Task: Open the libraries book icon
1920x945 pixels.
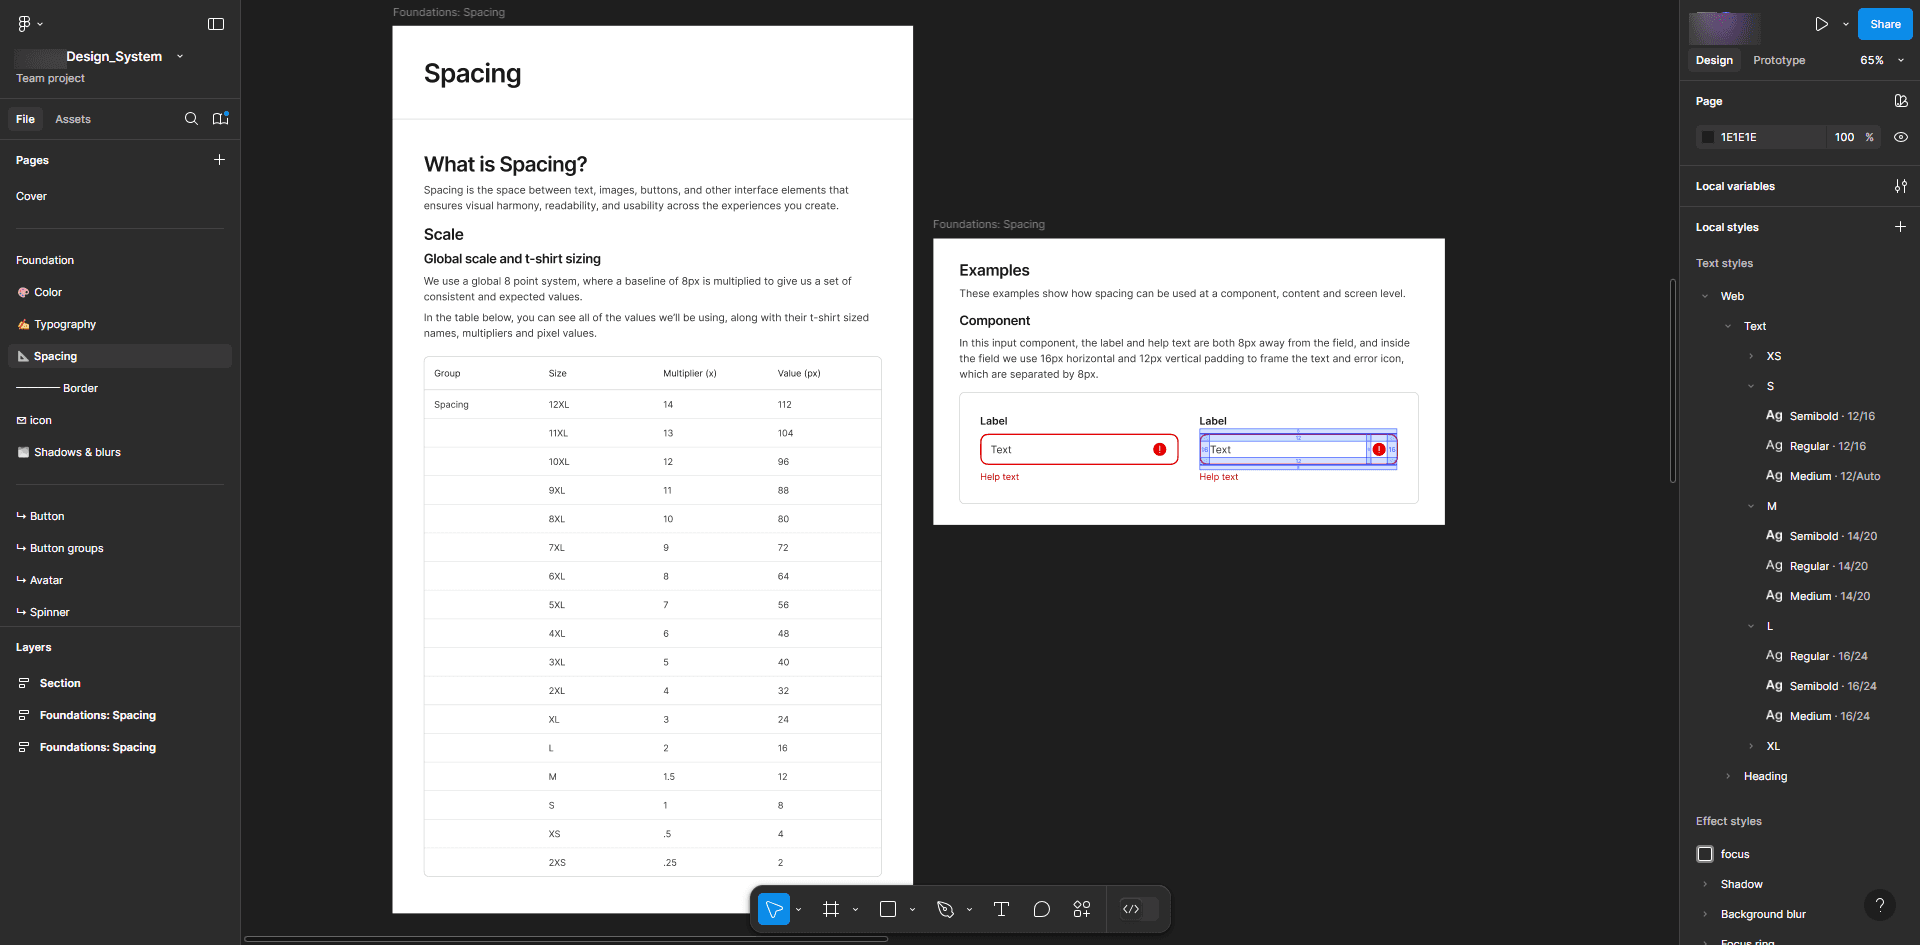Action: pyautogui.click(x=221, y=119)
